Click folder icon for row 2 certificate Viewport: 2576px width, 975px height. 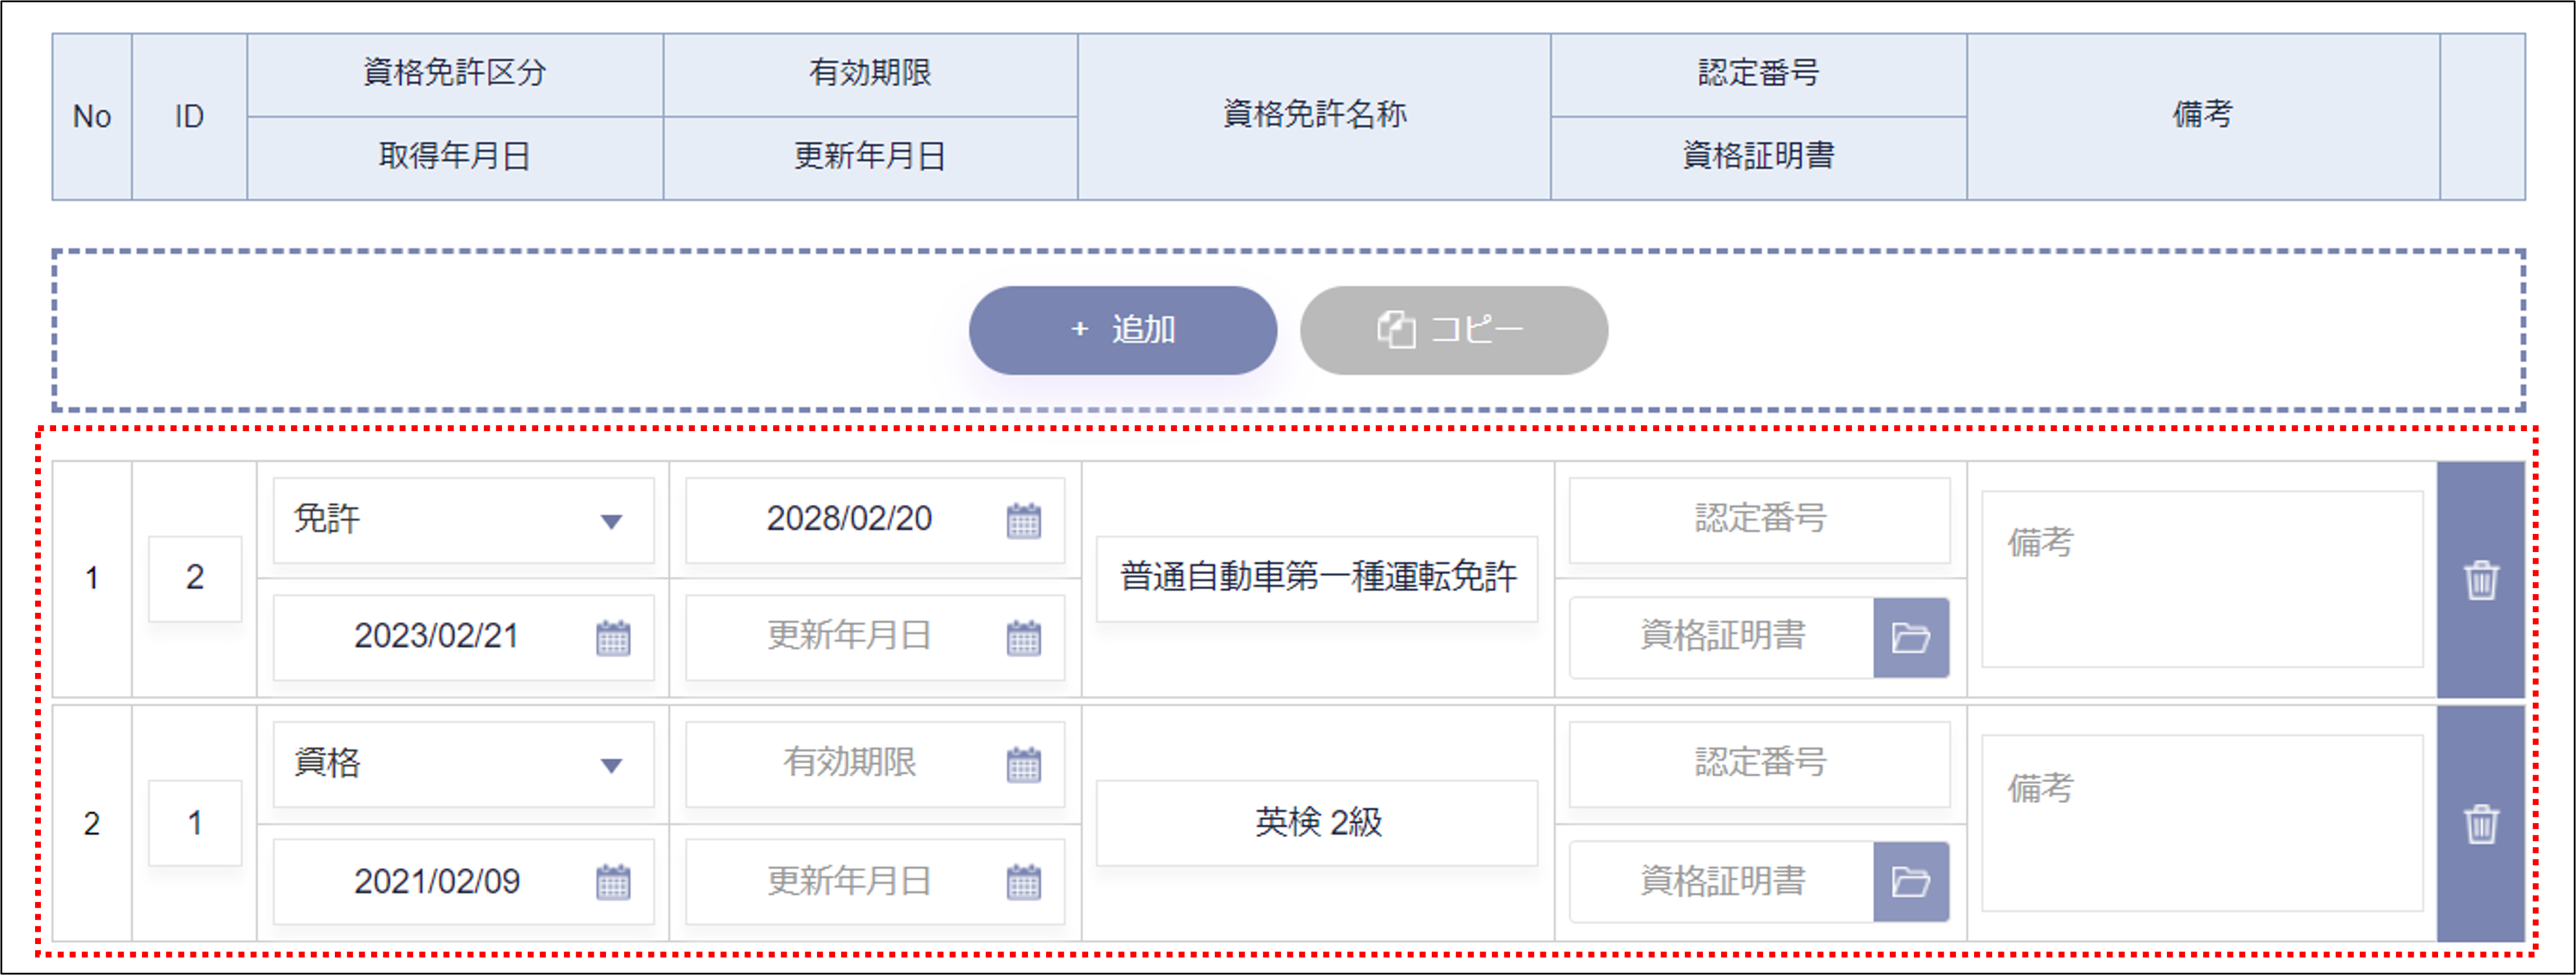(1910, 882)
